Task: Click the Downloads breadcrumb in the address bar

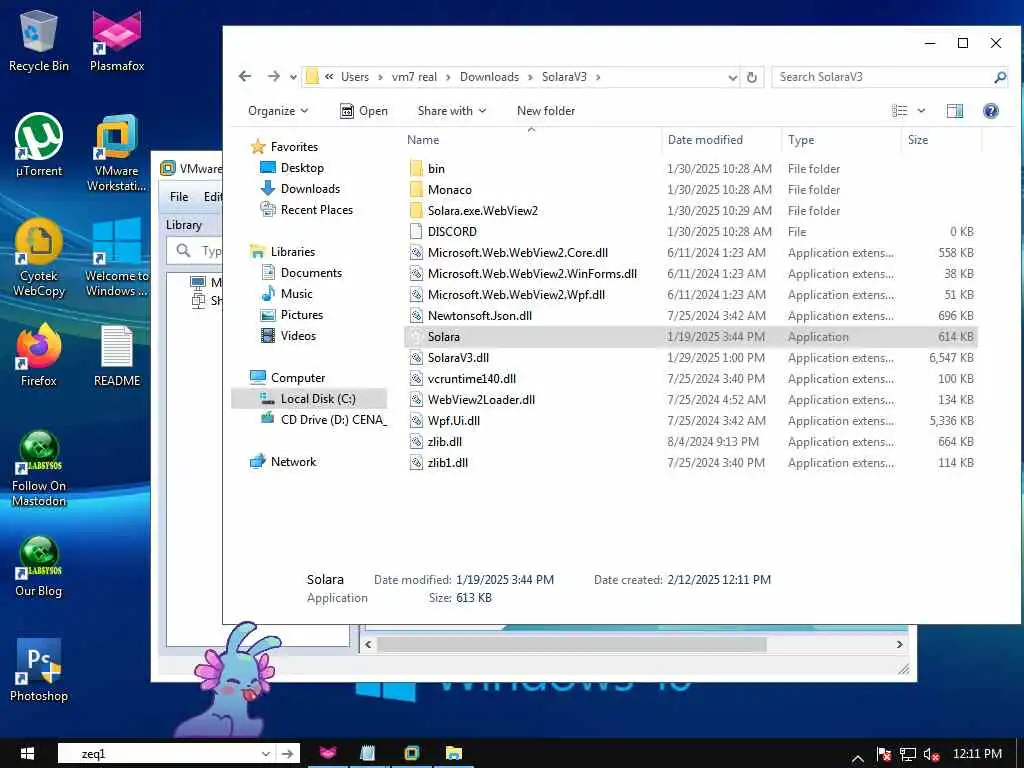Action: tap(489, 77)
